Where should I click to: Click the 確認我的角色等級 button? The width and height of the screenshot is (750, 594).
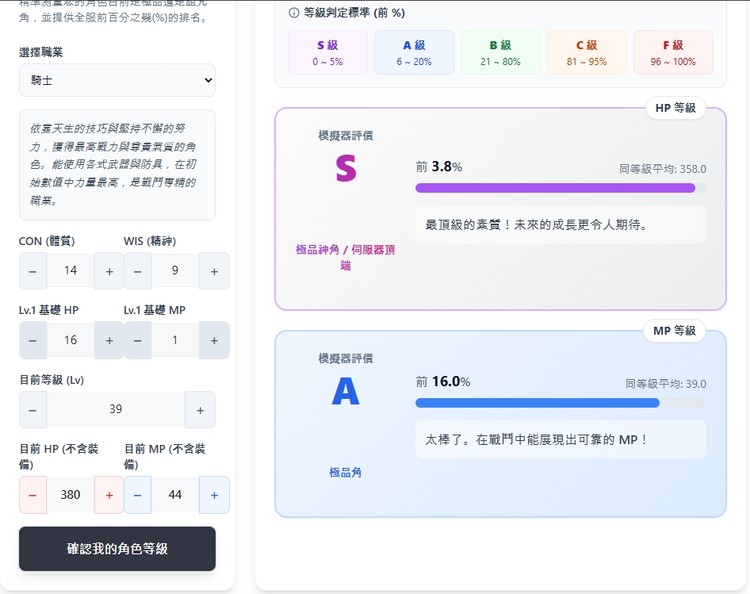click(x=117, y=549)
